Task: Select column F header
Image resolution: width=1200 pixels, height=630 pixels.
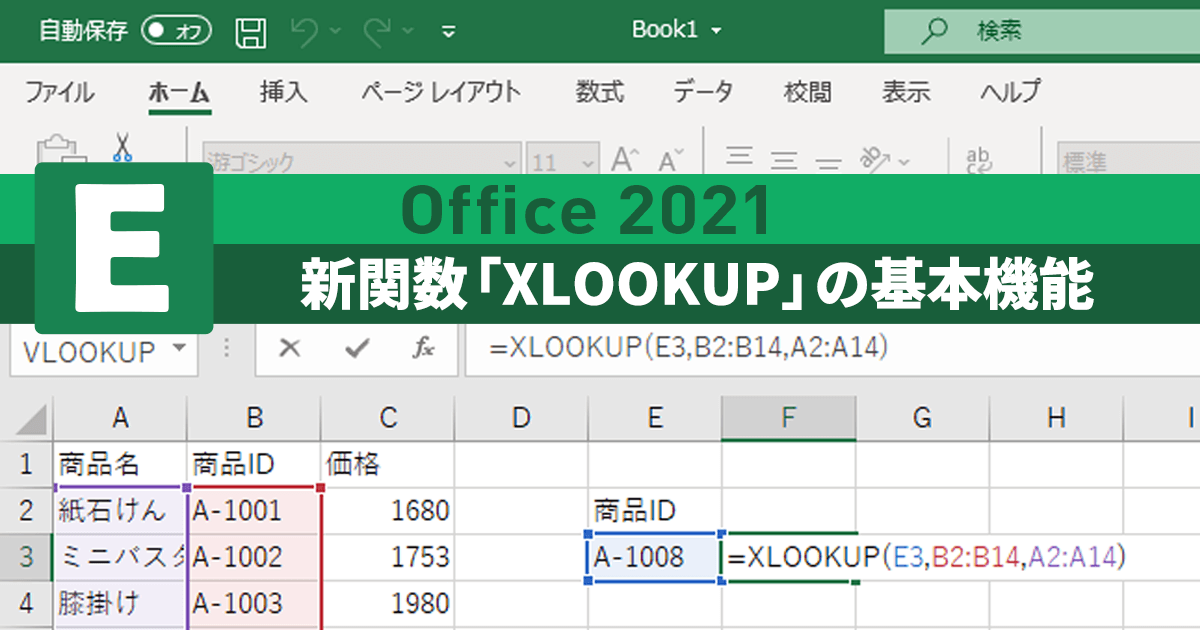Action: coord(789,418)
